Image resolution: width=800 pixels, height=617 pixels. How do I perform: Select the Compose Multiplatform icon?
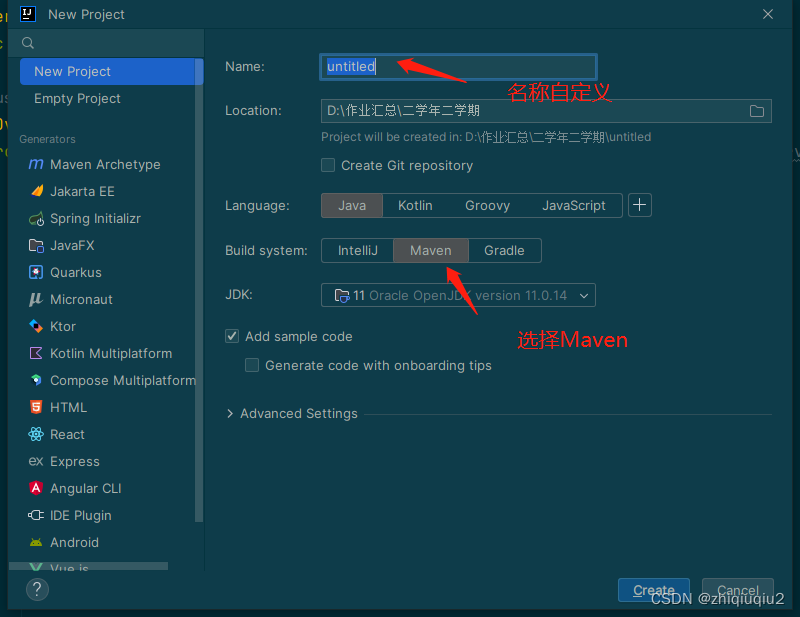(x=36, y=380)
